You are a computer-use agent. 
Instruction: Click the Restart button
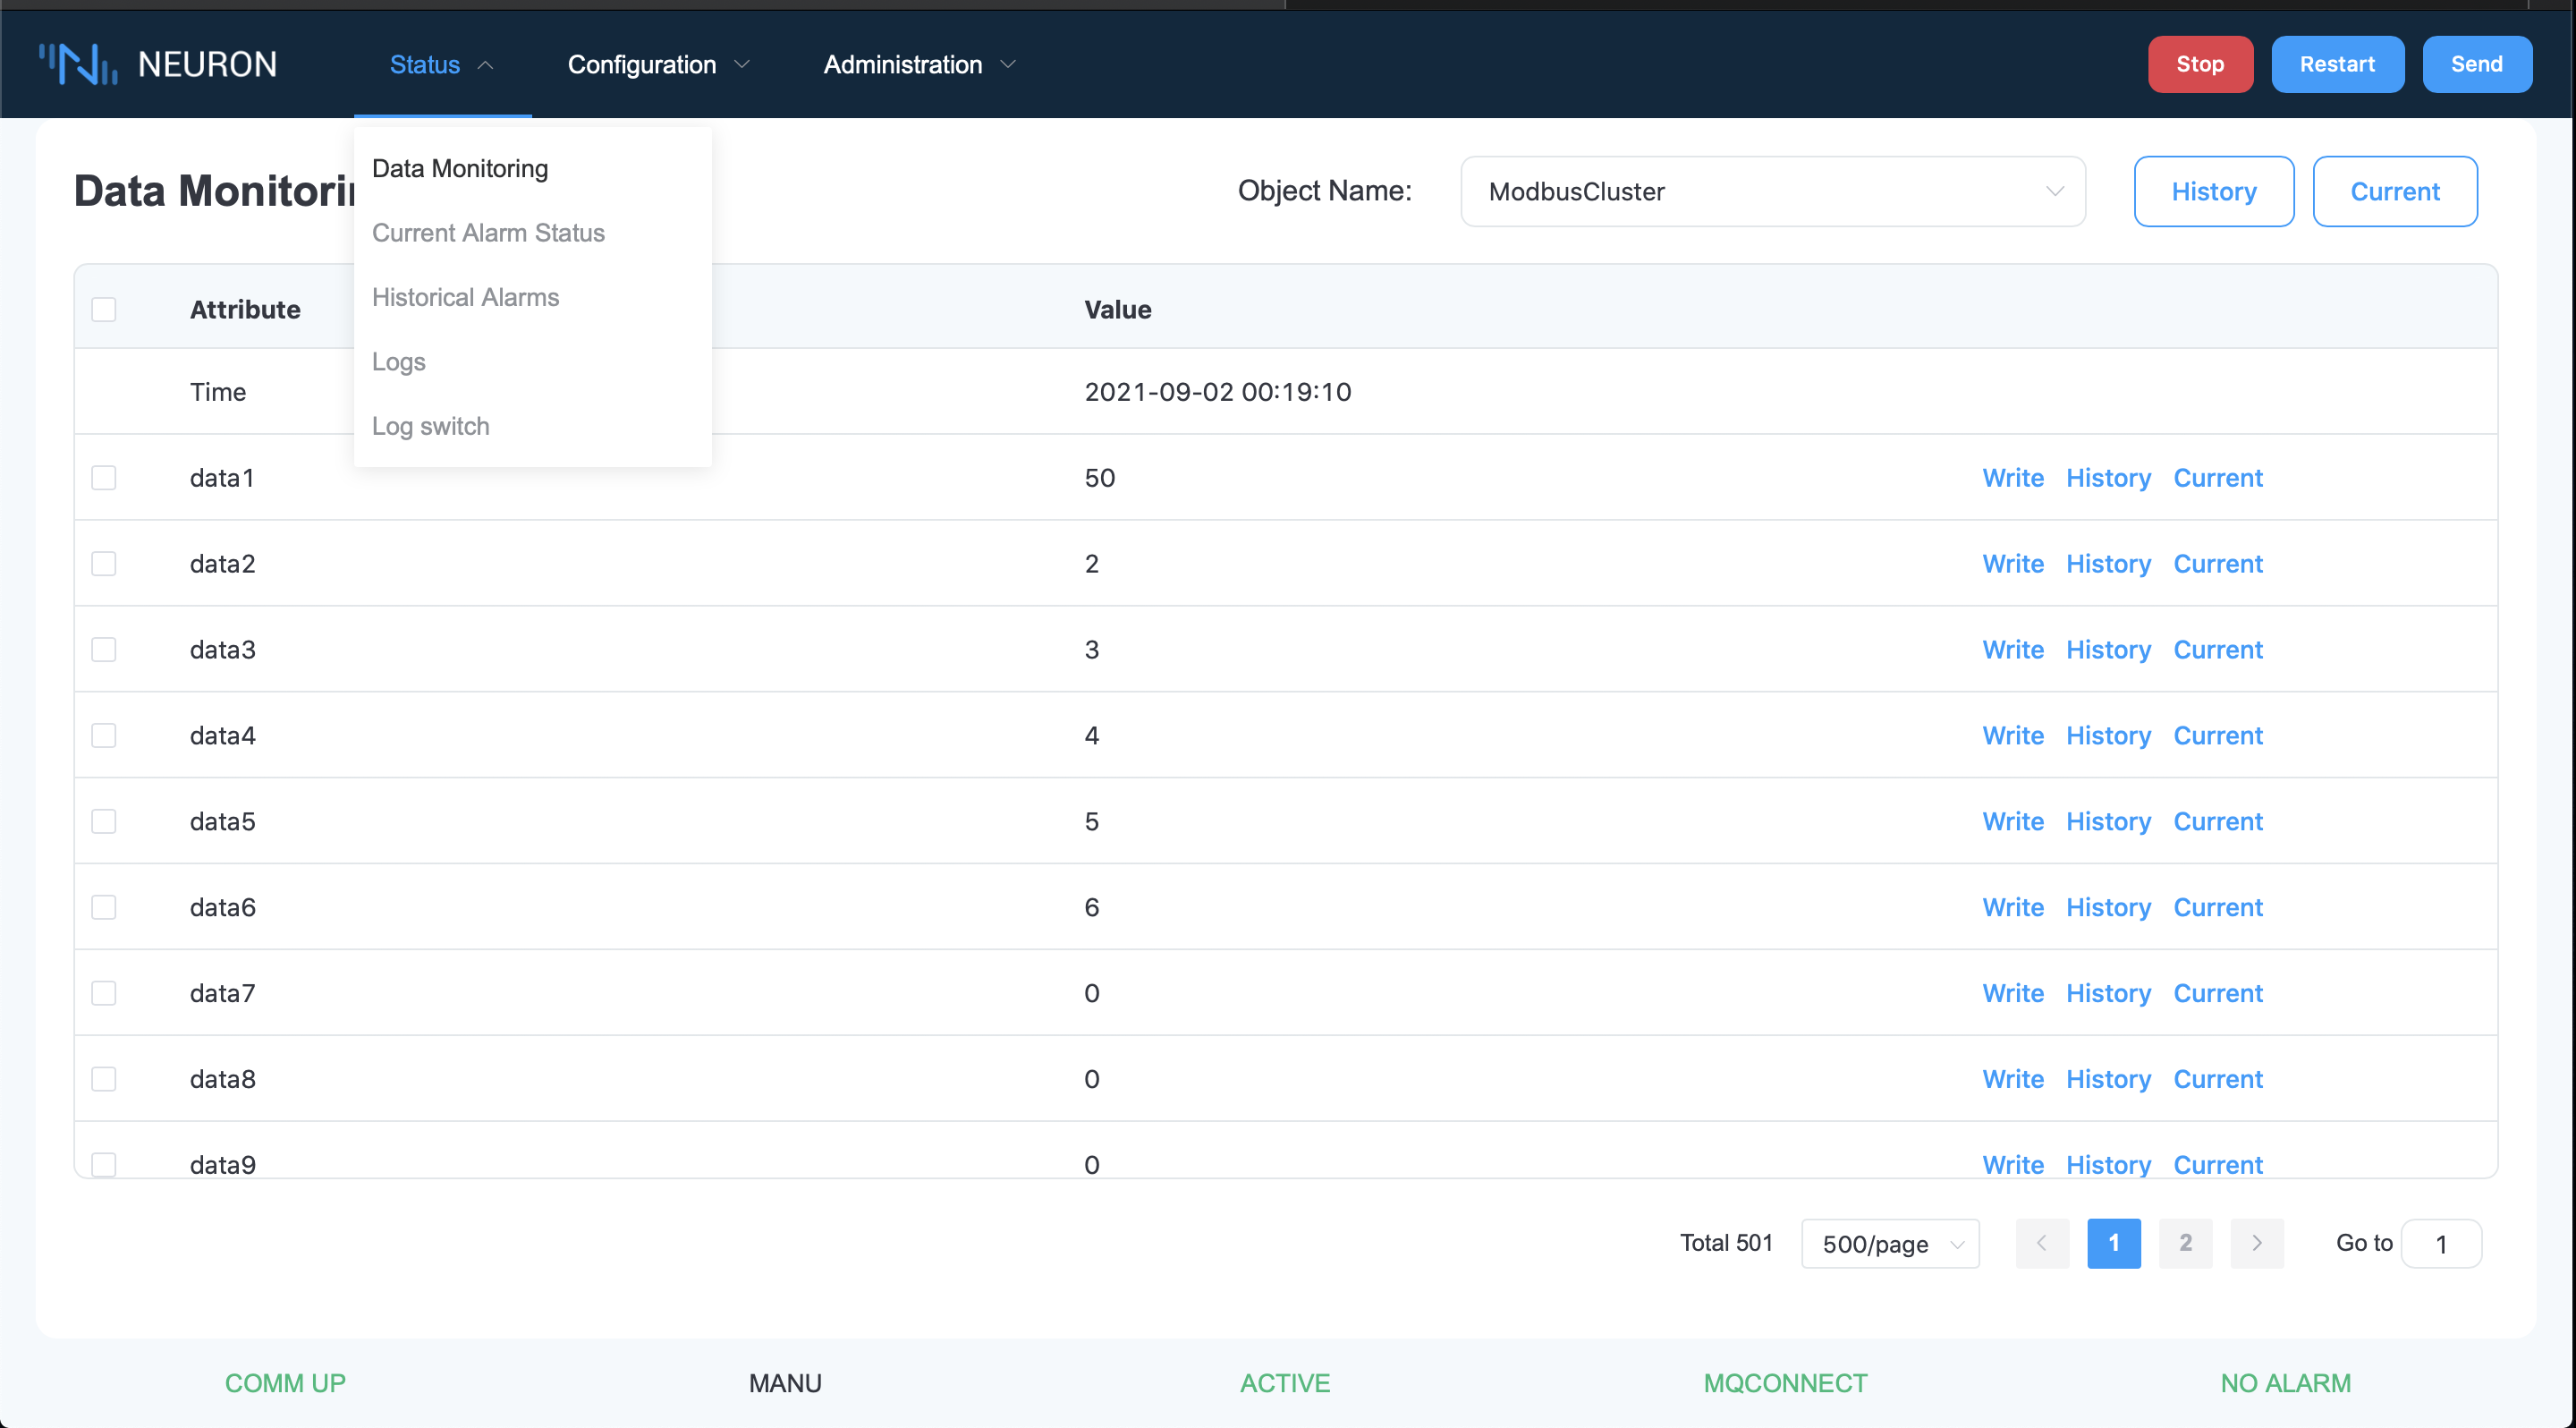coord(2336,65)
